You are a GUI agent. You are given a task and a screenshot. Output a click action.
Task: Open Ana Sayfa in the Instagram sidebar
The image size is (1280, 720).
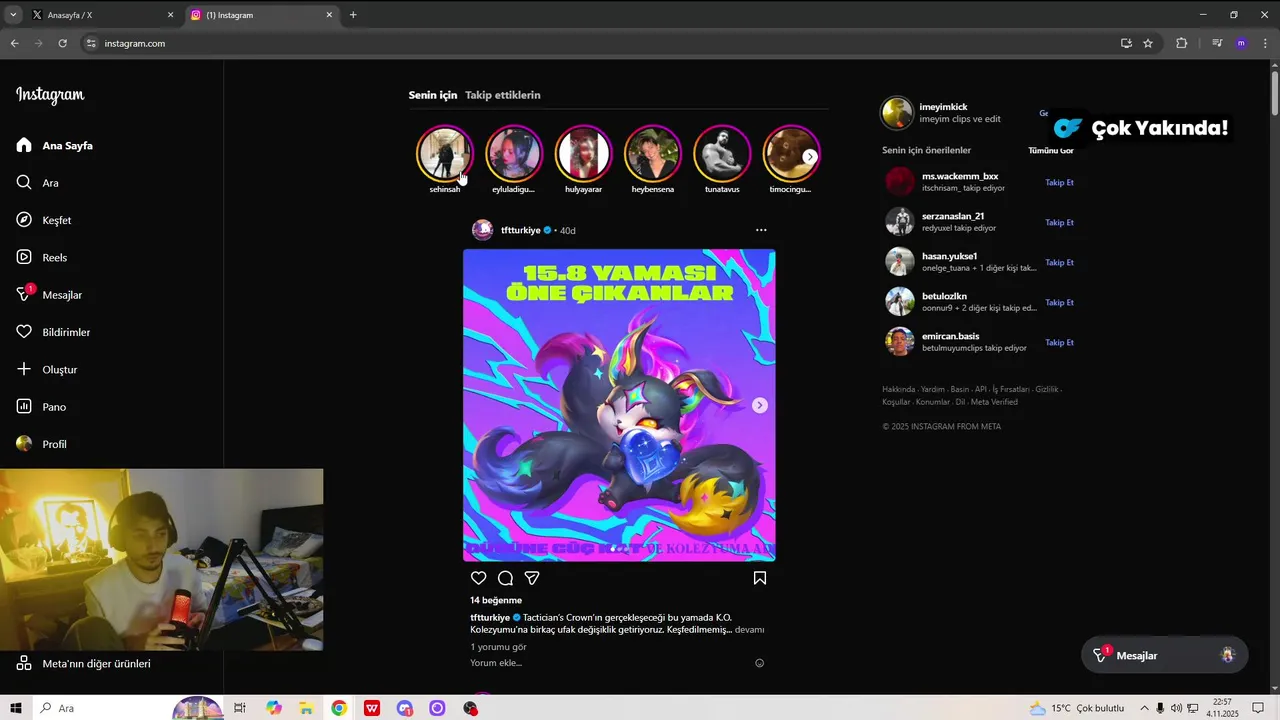click(x=55, y=146)
